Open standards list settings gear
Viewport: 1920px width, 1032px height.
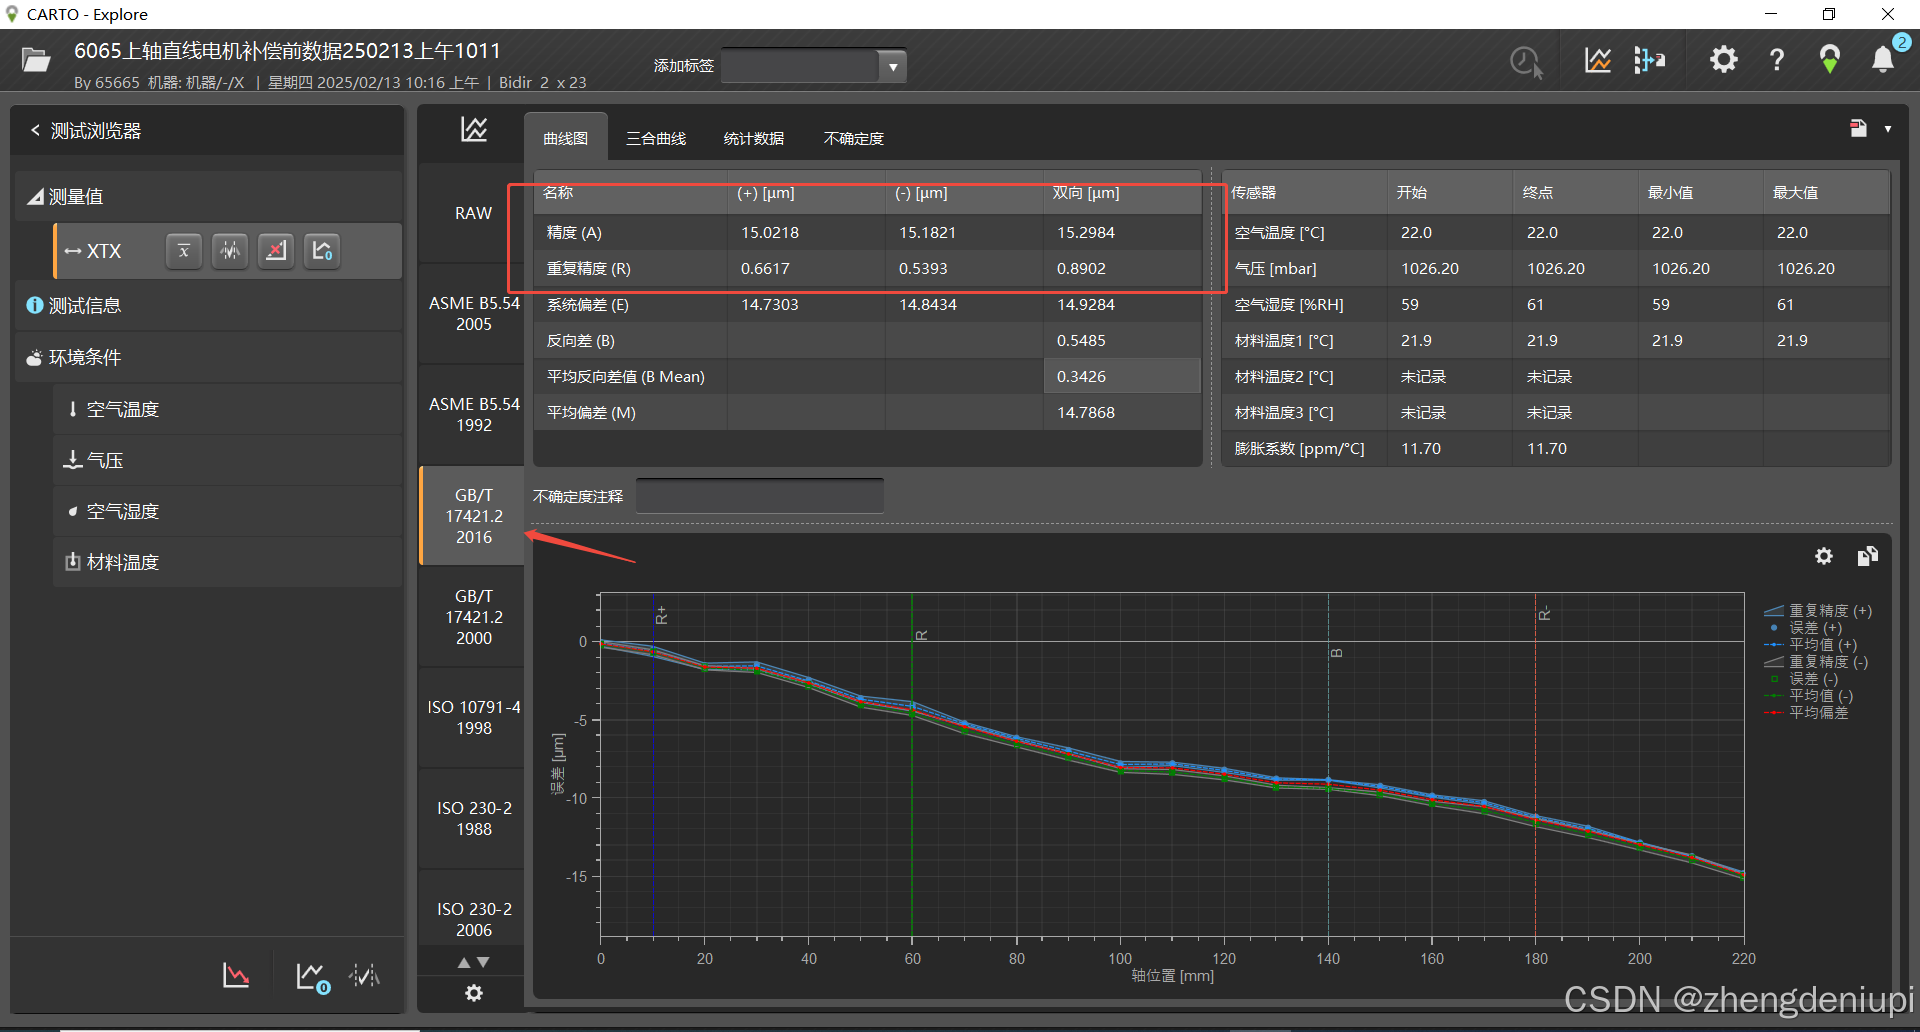coord(474,993)
